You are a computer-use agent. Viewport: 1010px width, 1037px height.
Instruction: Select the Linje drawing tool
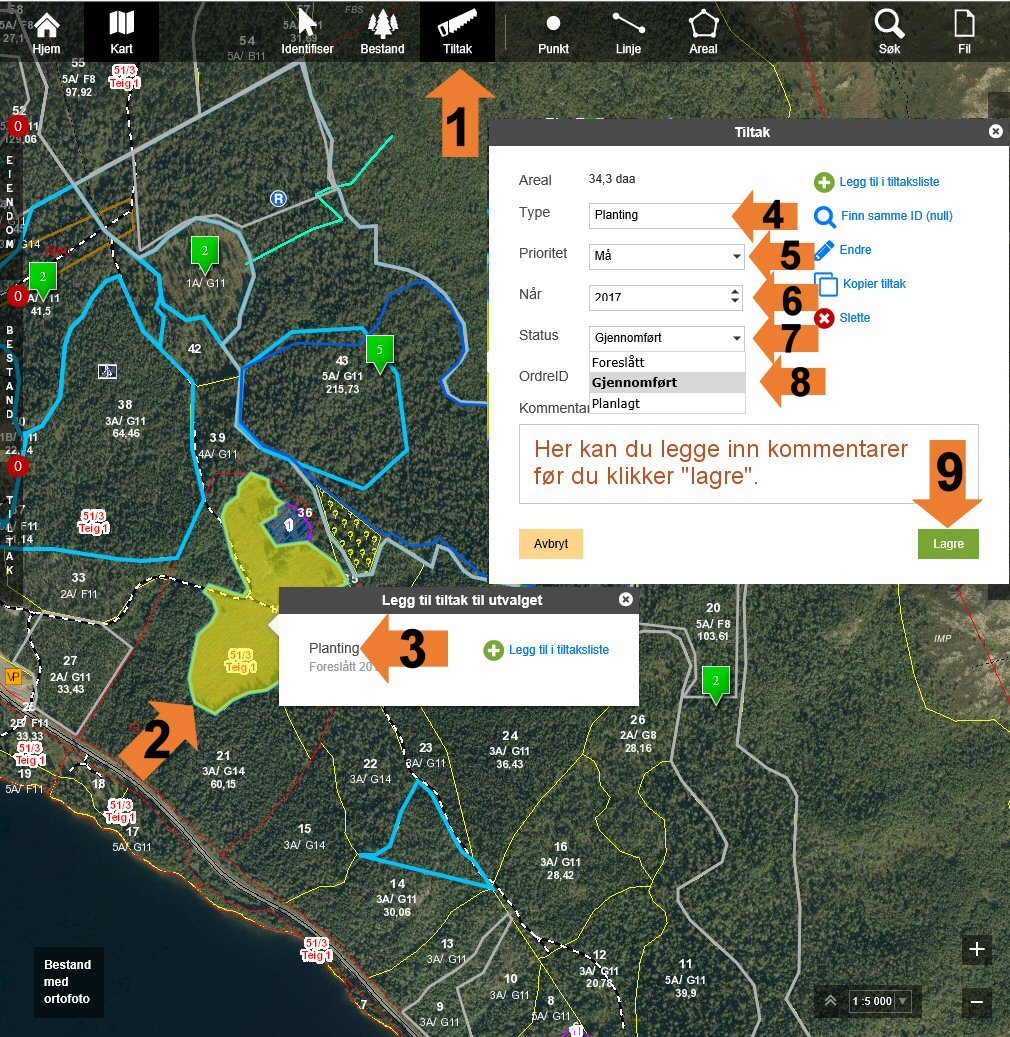click(x=628, y=31)
